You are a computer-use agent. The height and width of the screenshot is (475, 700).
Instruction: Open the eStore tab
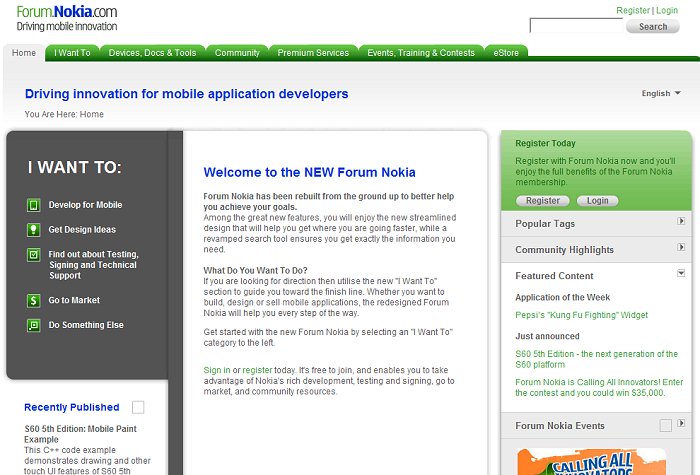(506, 53)
